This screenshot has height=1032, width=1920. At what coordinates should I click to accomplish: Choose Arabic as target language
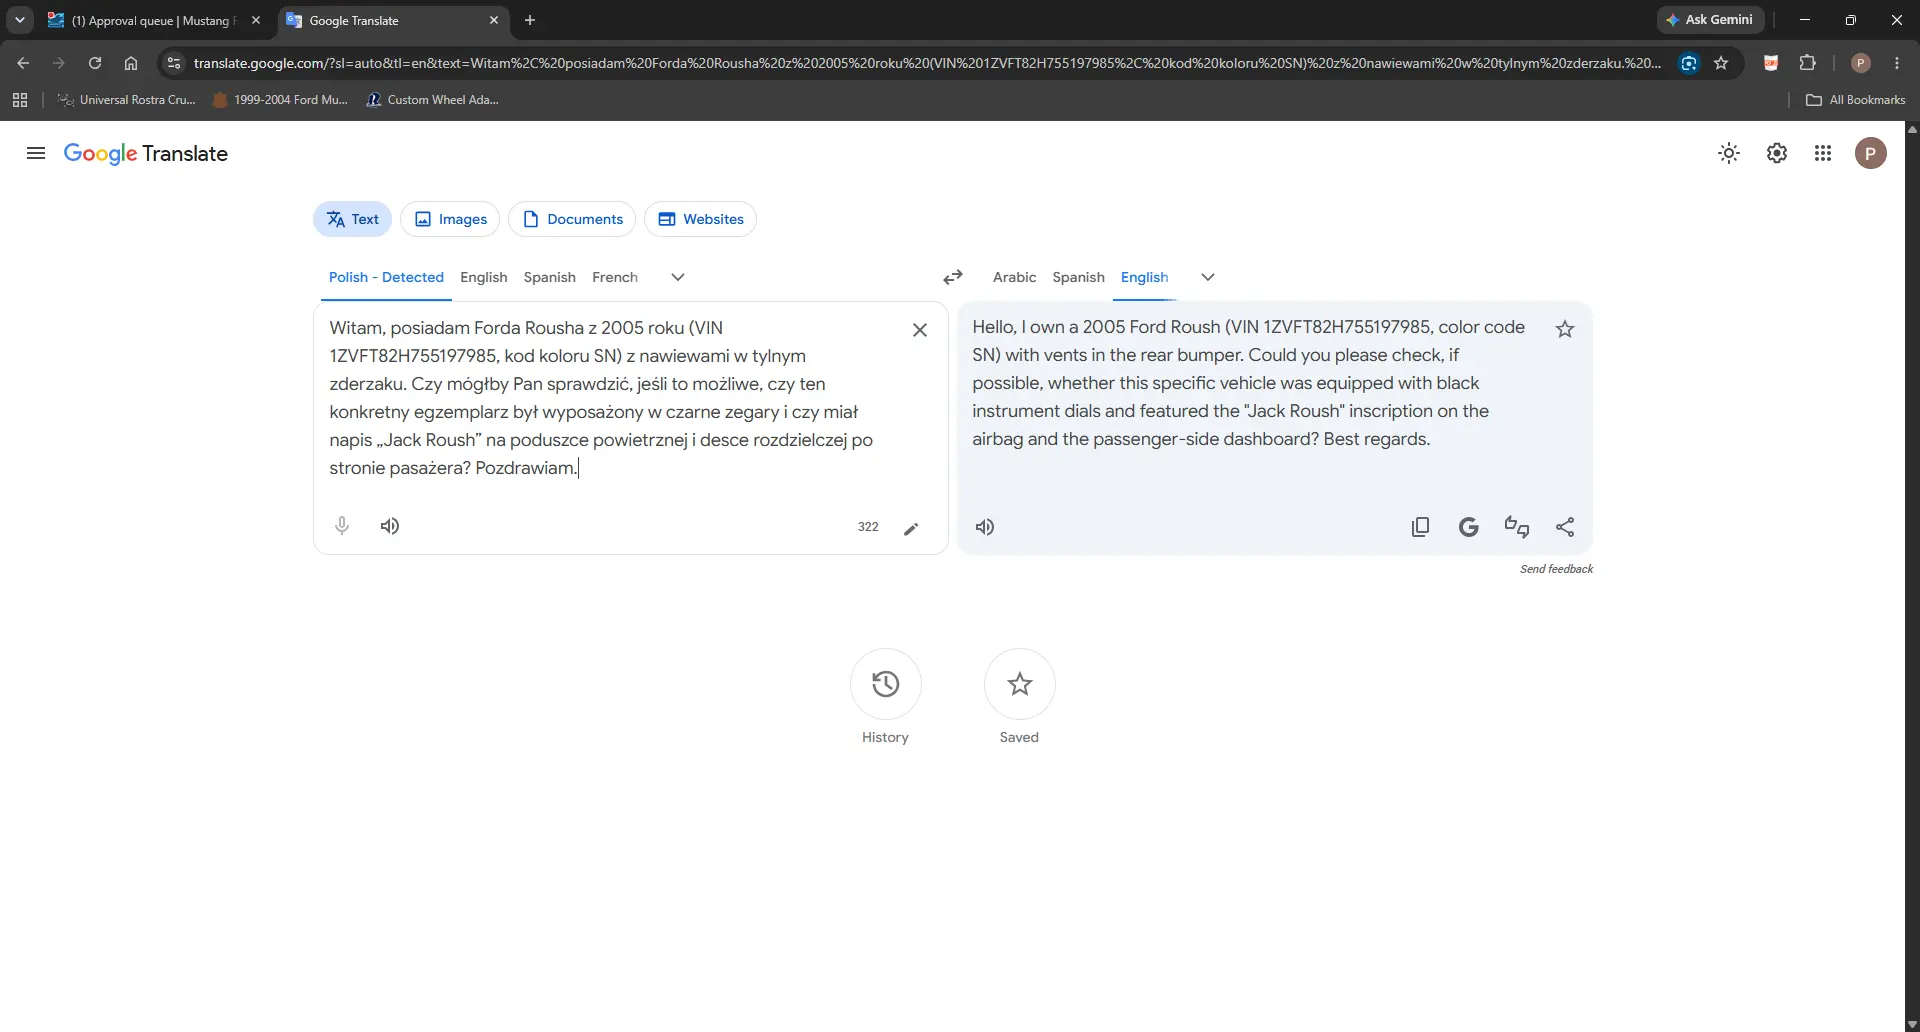pos(1014,277)
